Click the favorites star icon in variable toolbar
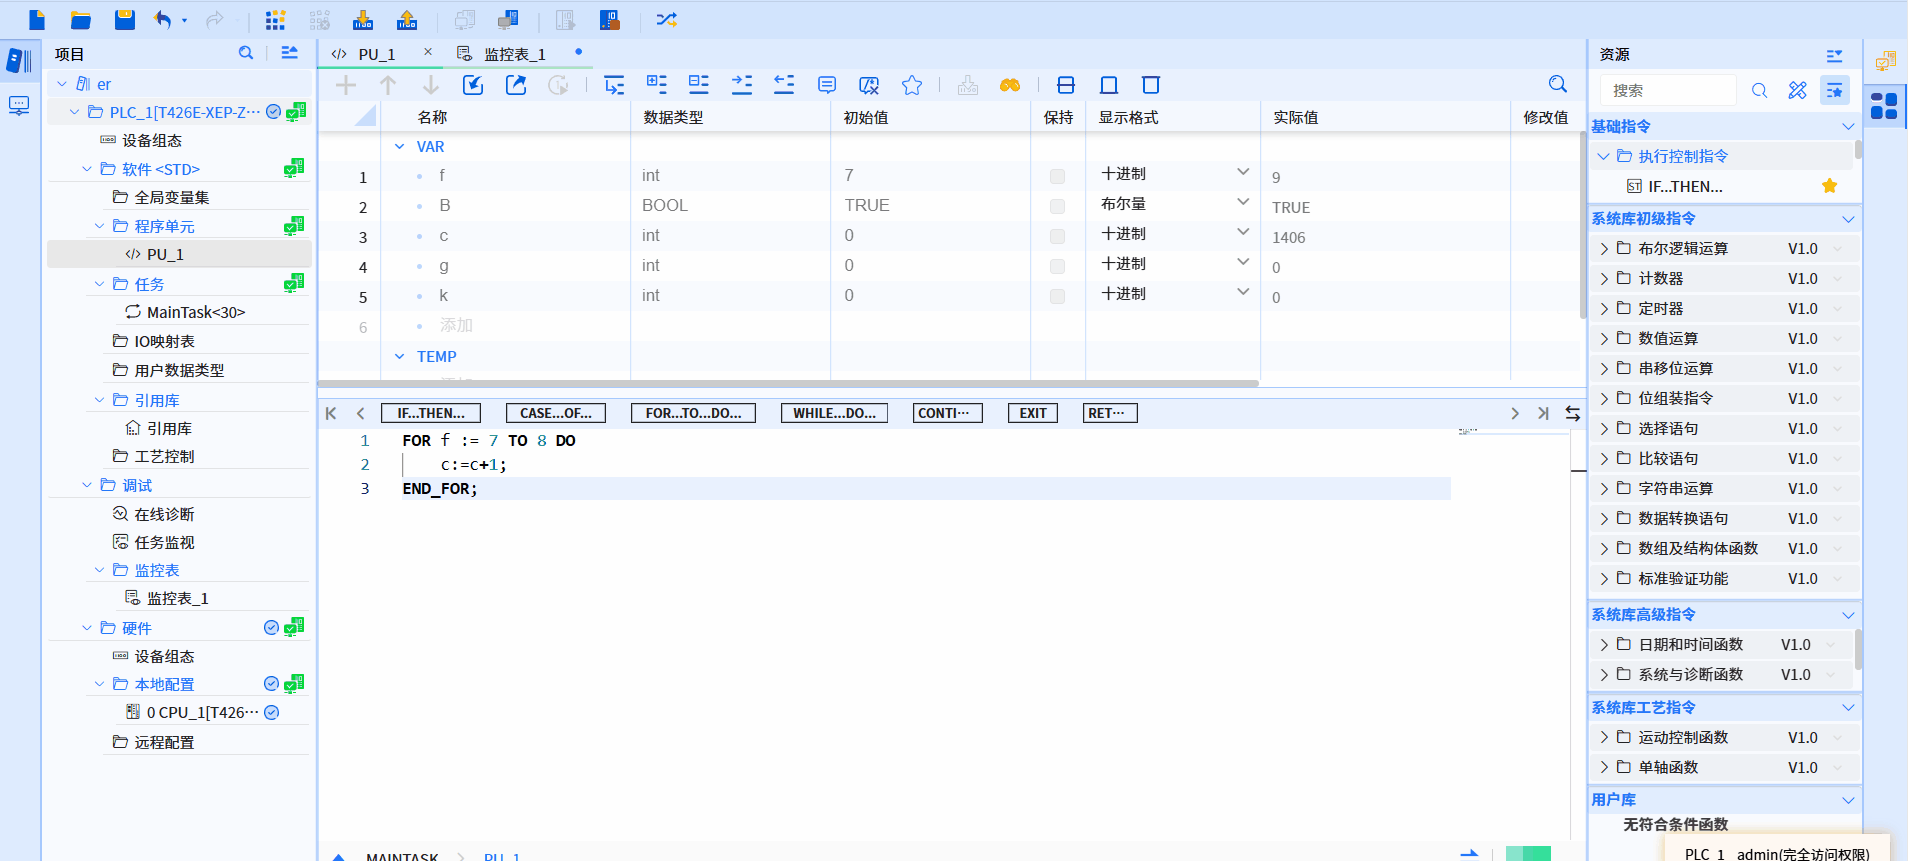The width and height of the screenshot is (1908, 861). 911,85
